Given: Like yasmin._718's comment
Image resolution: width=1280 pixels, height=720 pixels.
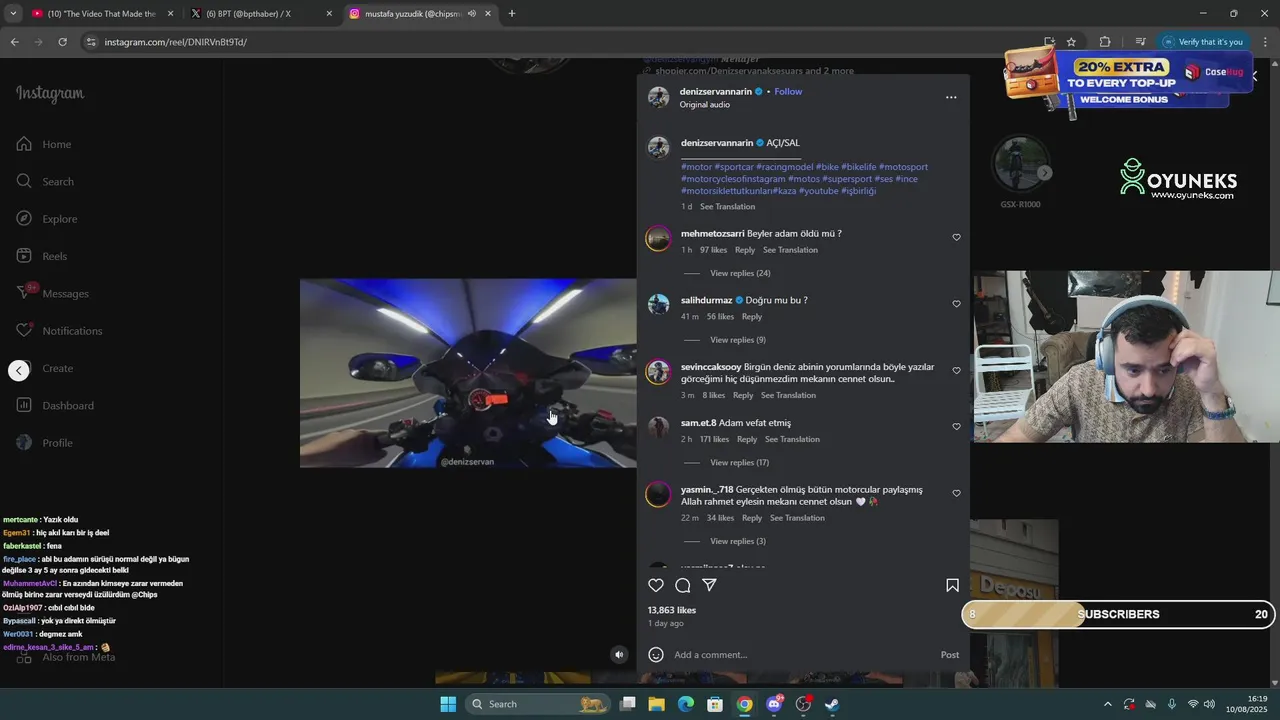Looking at the screenshot, I should tap(956, 494).
